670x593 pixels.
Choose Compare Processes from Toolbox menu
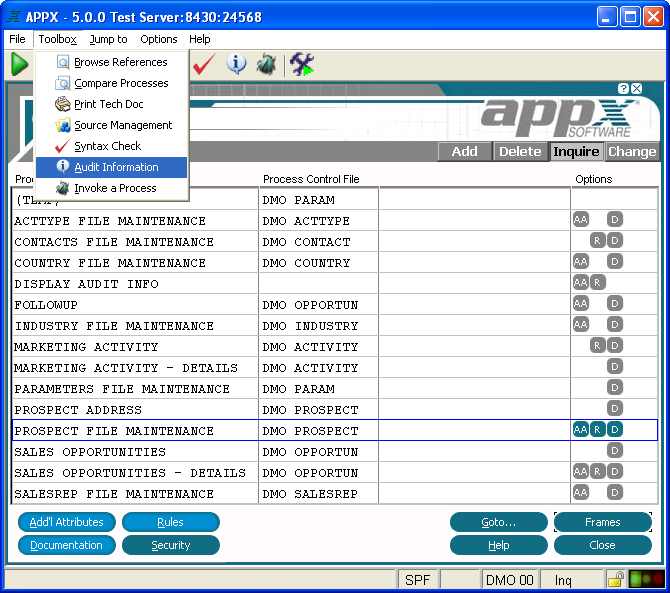[x=112, y=83]
